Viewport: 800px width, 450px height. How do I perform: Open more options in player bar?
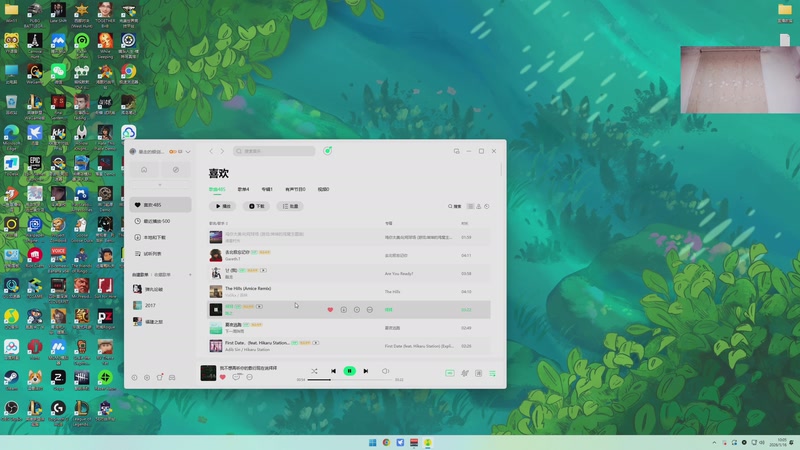249,377
